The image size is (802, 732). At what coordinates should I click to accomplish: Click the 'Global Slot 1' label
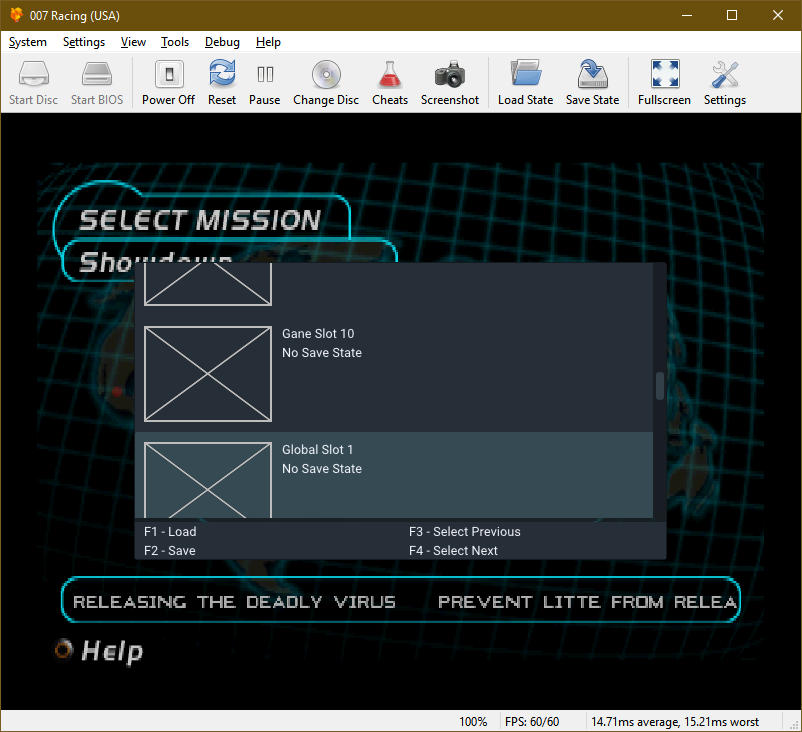317,450
